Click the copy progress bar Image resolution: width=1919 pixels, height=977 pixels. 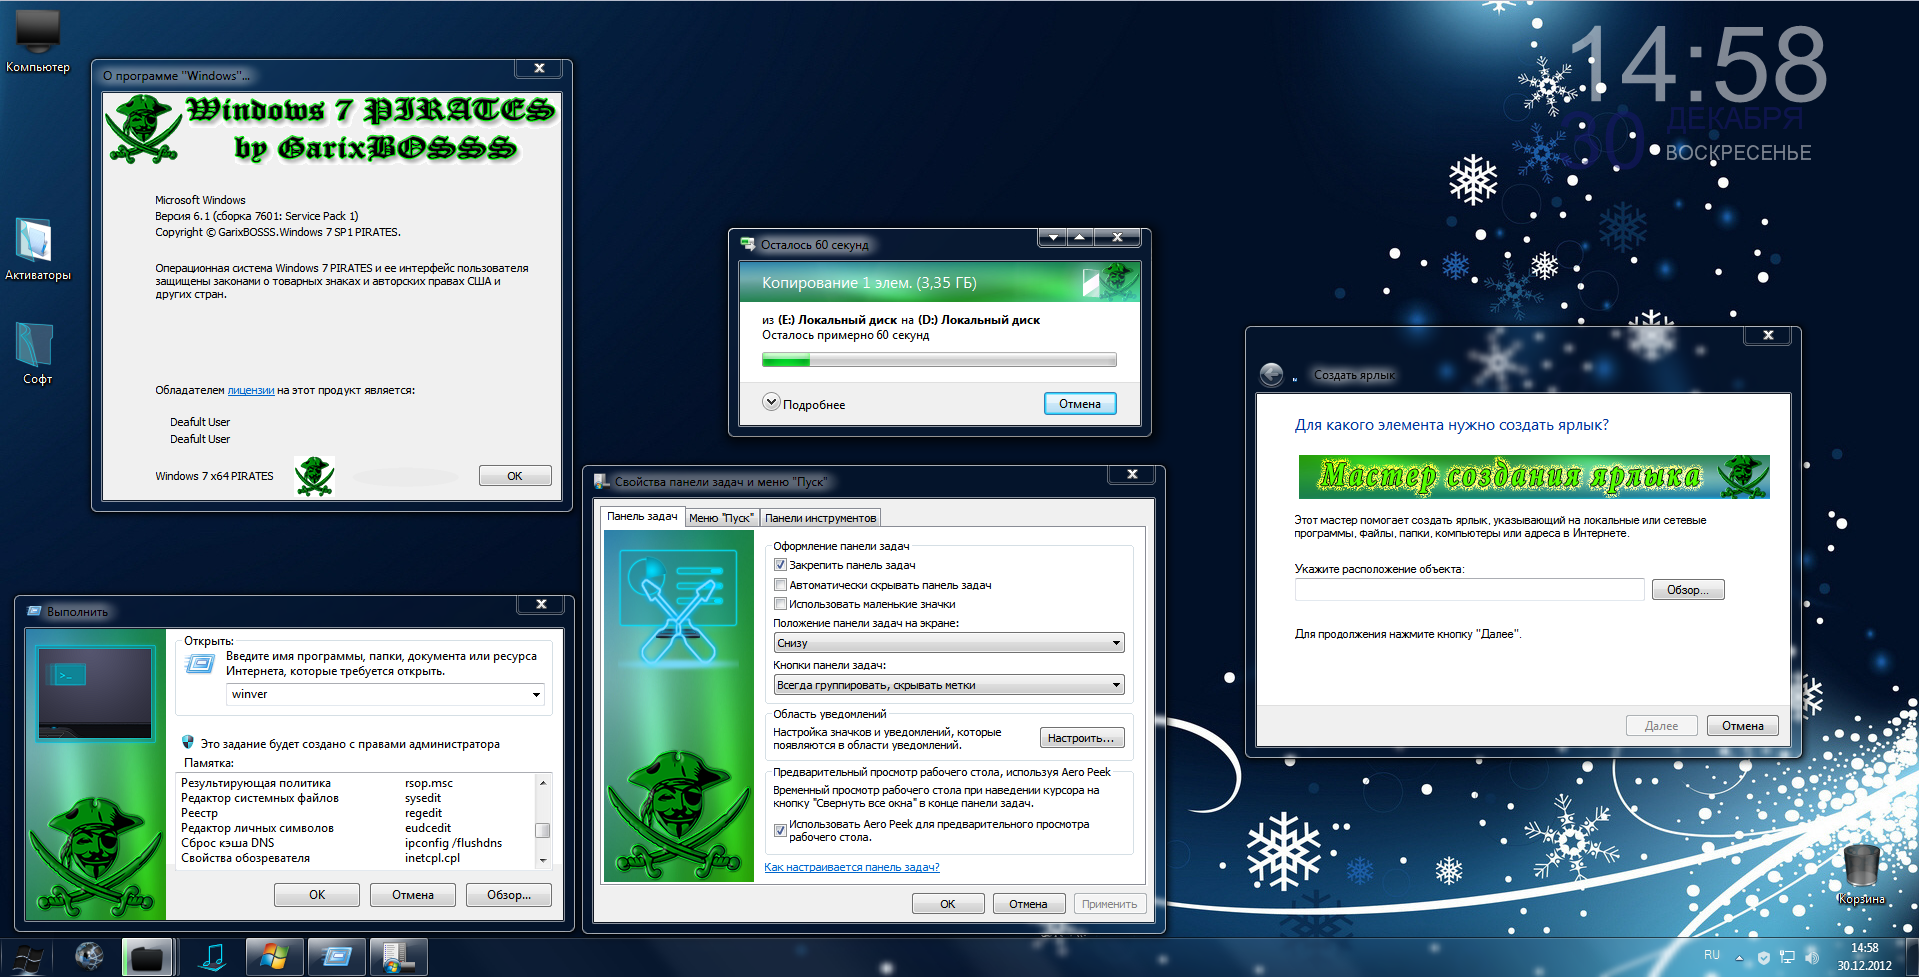tap(939, 360)
